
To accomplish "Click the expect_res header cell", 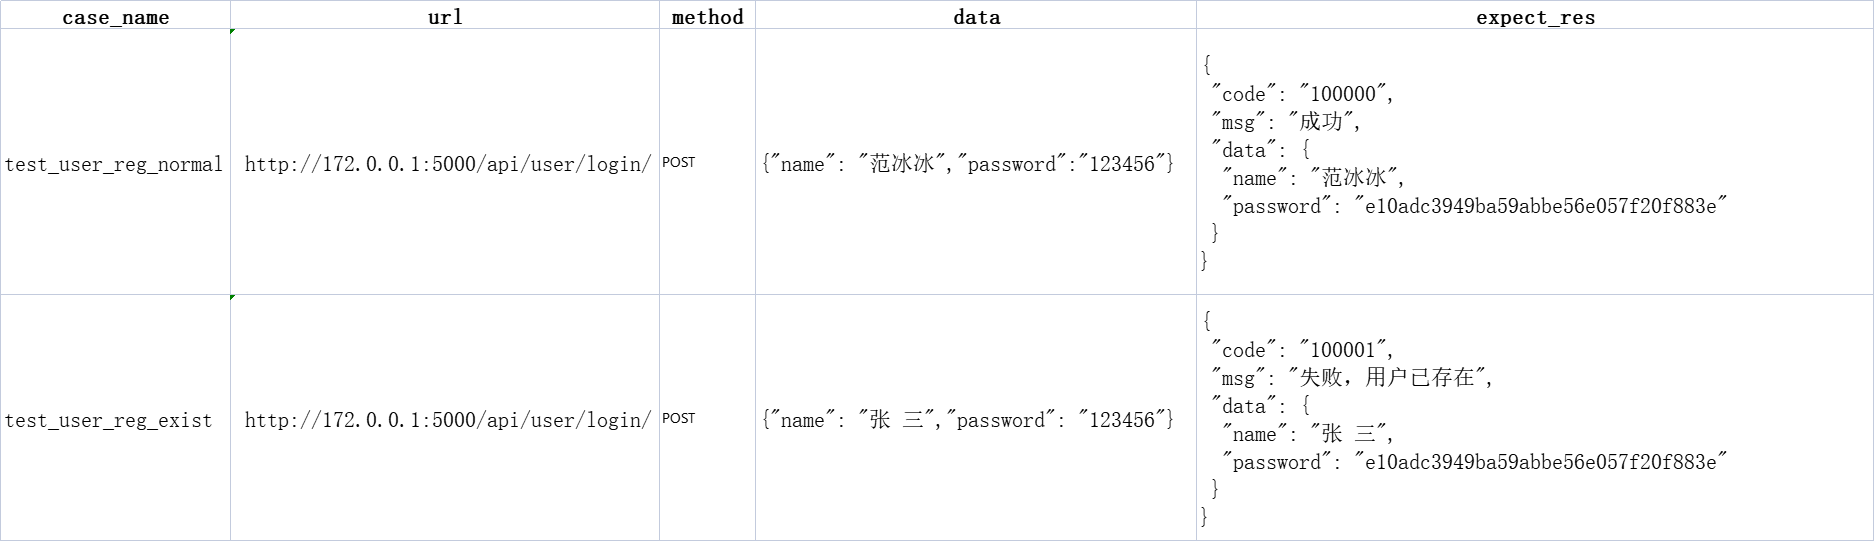I will 1535,15.
